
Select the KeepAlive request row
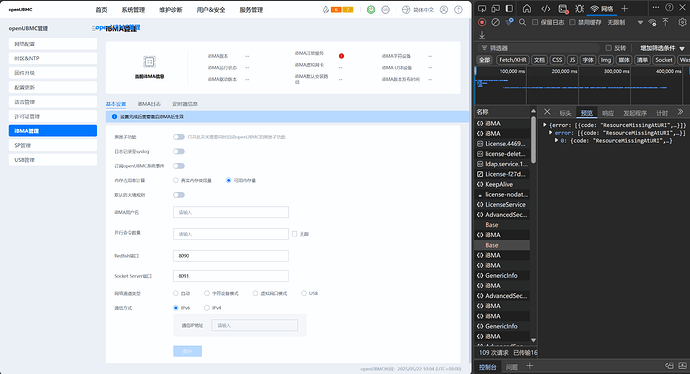(x=503, y=184)
